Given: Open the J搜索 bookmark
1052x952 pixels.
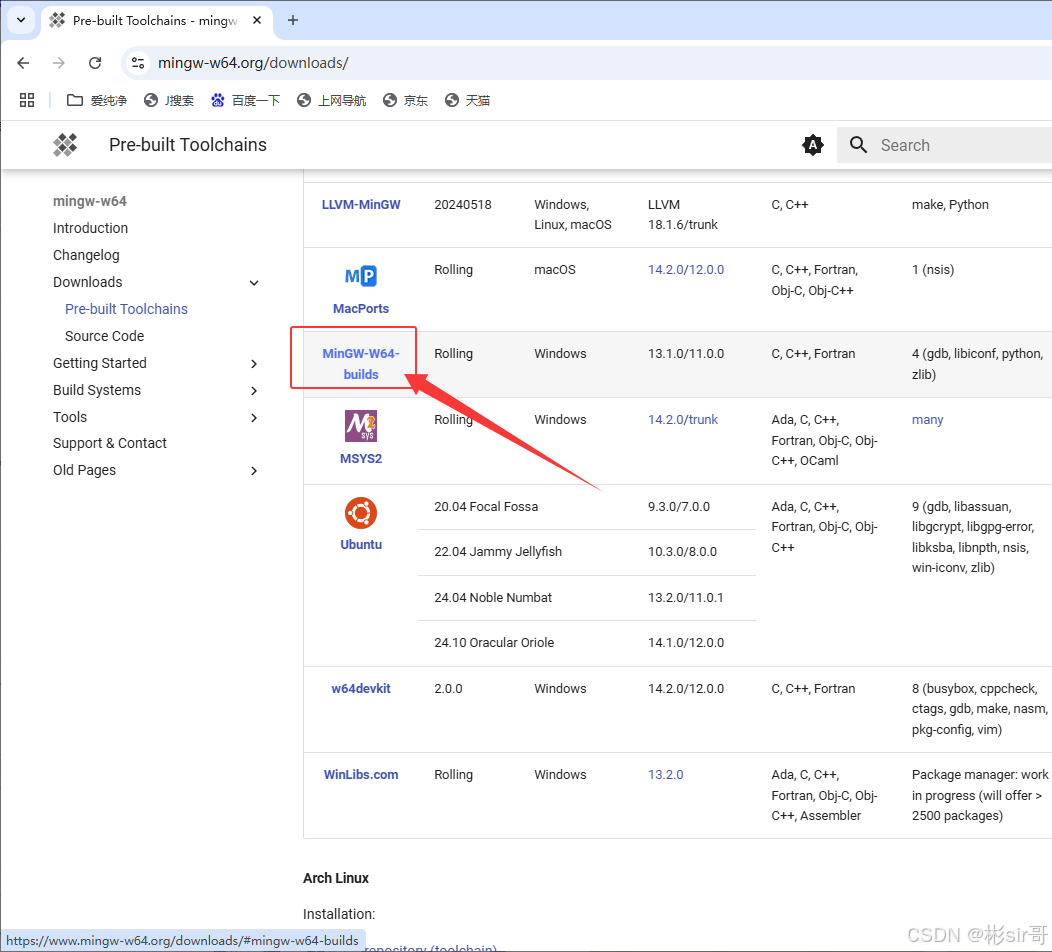Looking at the screenshot, I should click(169, 100).
